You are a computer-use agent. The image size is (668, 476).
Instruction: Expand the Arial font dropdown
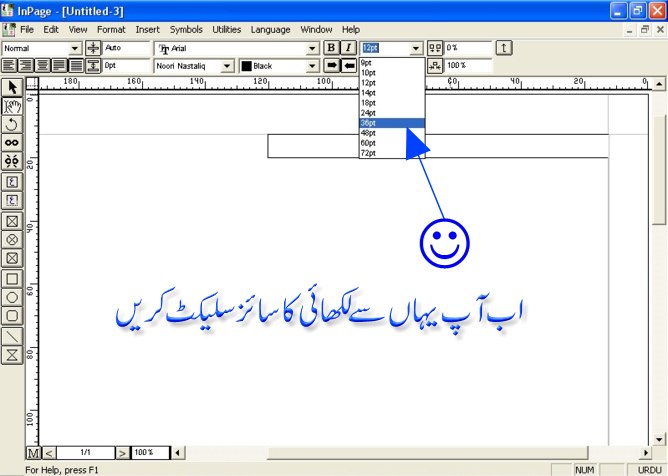(x=312, y=48)
